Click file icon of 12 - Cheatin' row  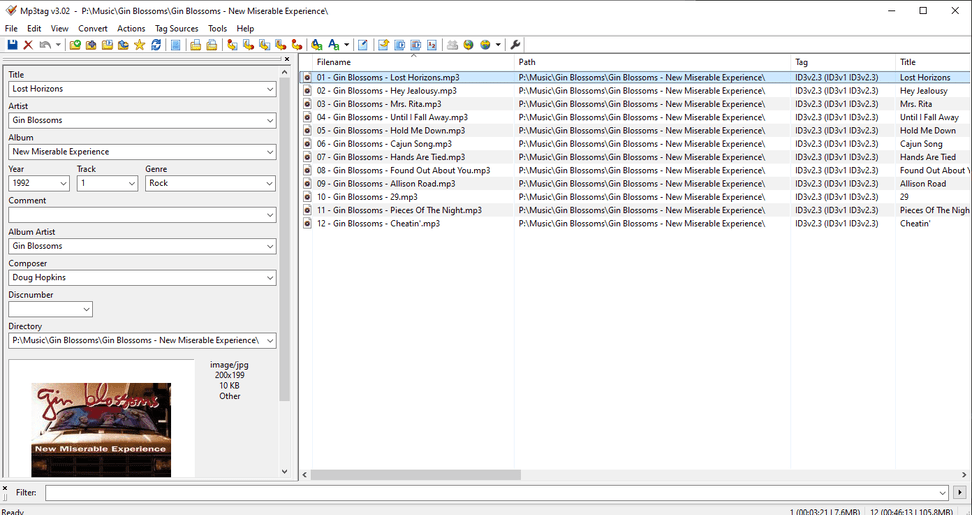pos(307,223)
